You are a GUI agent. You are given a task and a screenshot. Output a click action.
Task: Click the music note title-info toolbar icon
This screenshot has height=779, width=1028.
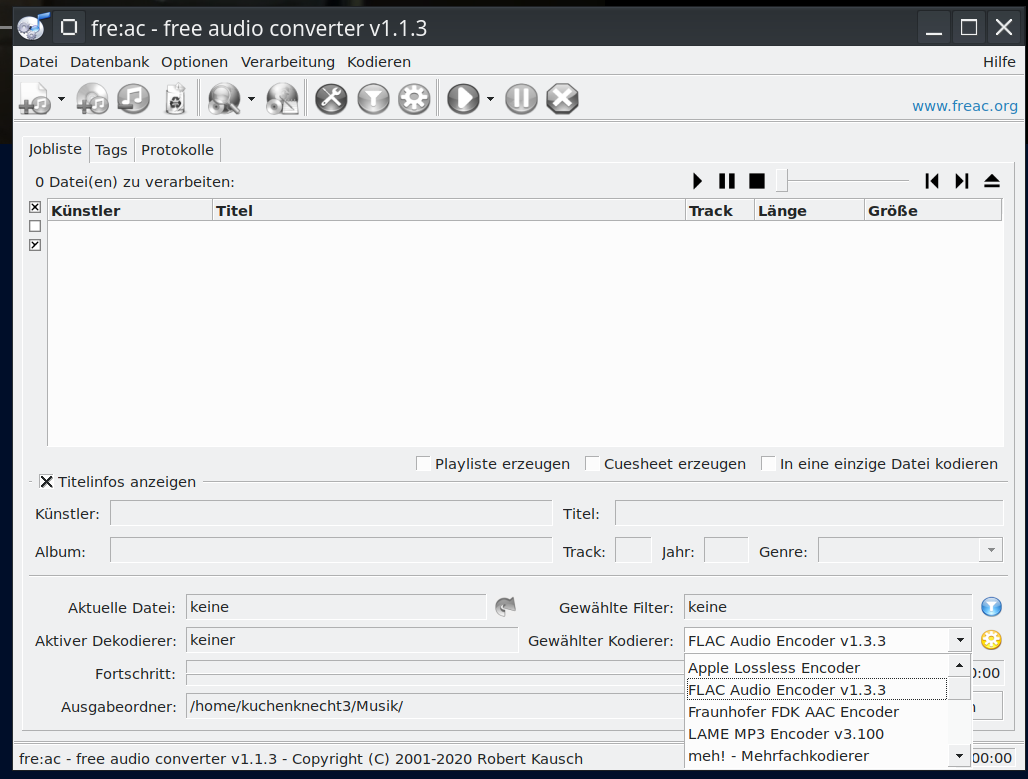[x=134, y=99]
